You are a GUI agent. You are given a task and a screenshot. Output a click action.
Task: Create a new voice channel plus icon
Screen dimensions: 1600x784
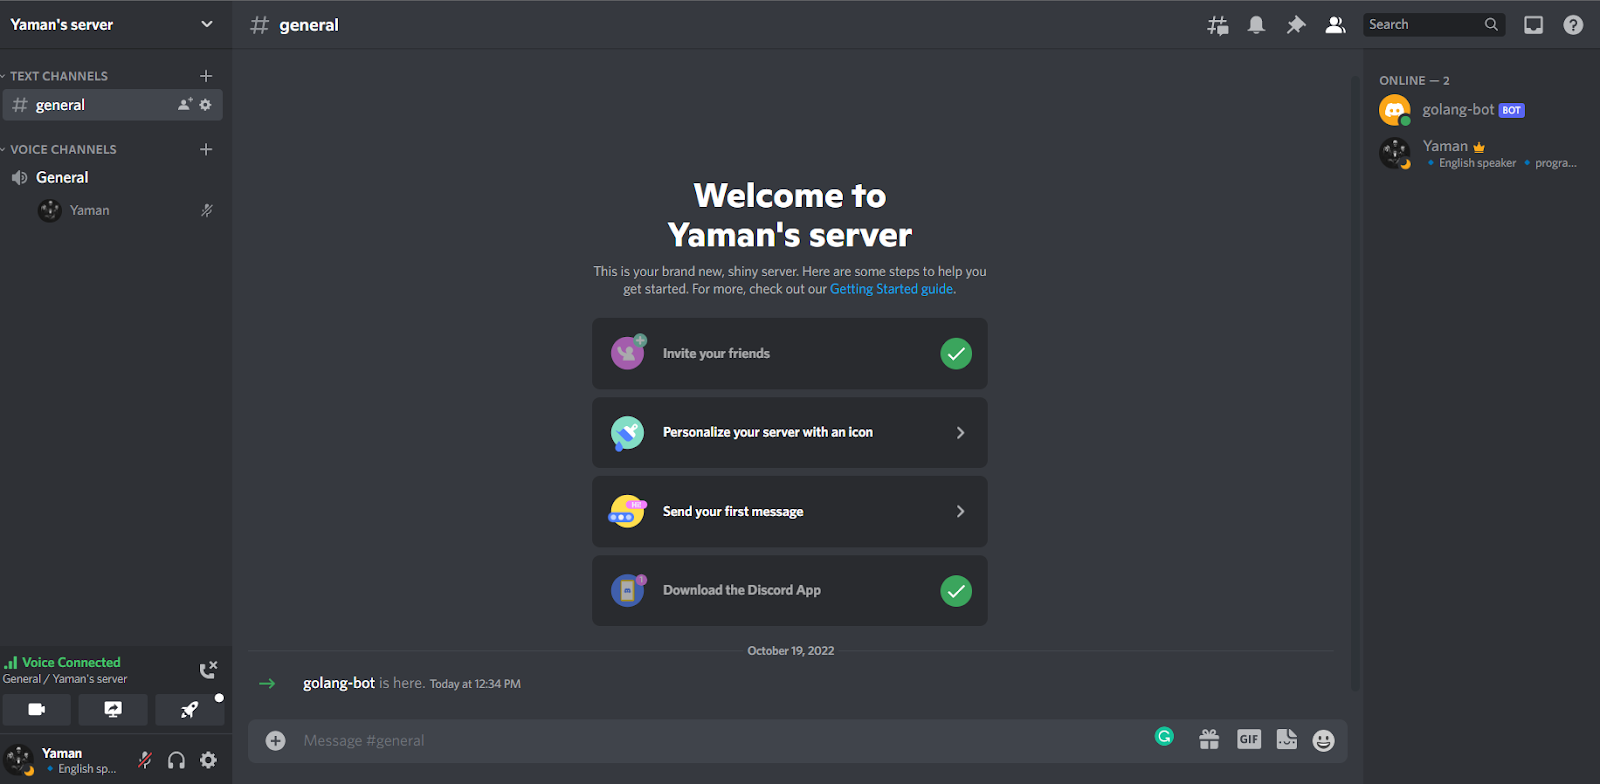point(206,149)
